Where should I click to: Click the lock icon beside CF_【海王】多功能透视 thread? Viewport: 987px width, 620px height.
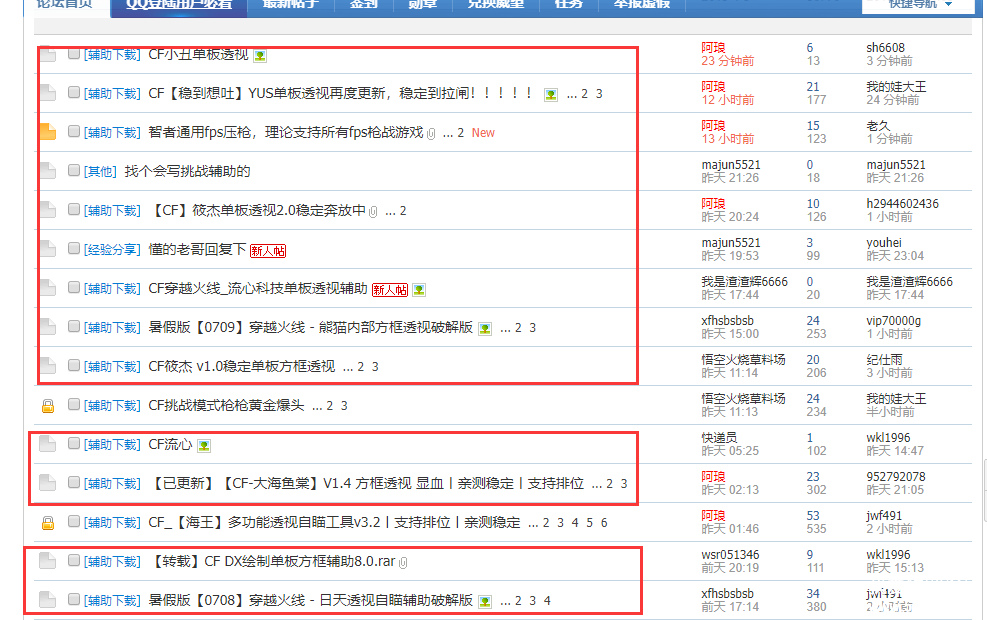(x=48, y=522)
